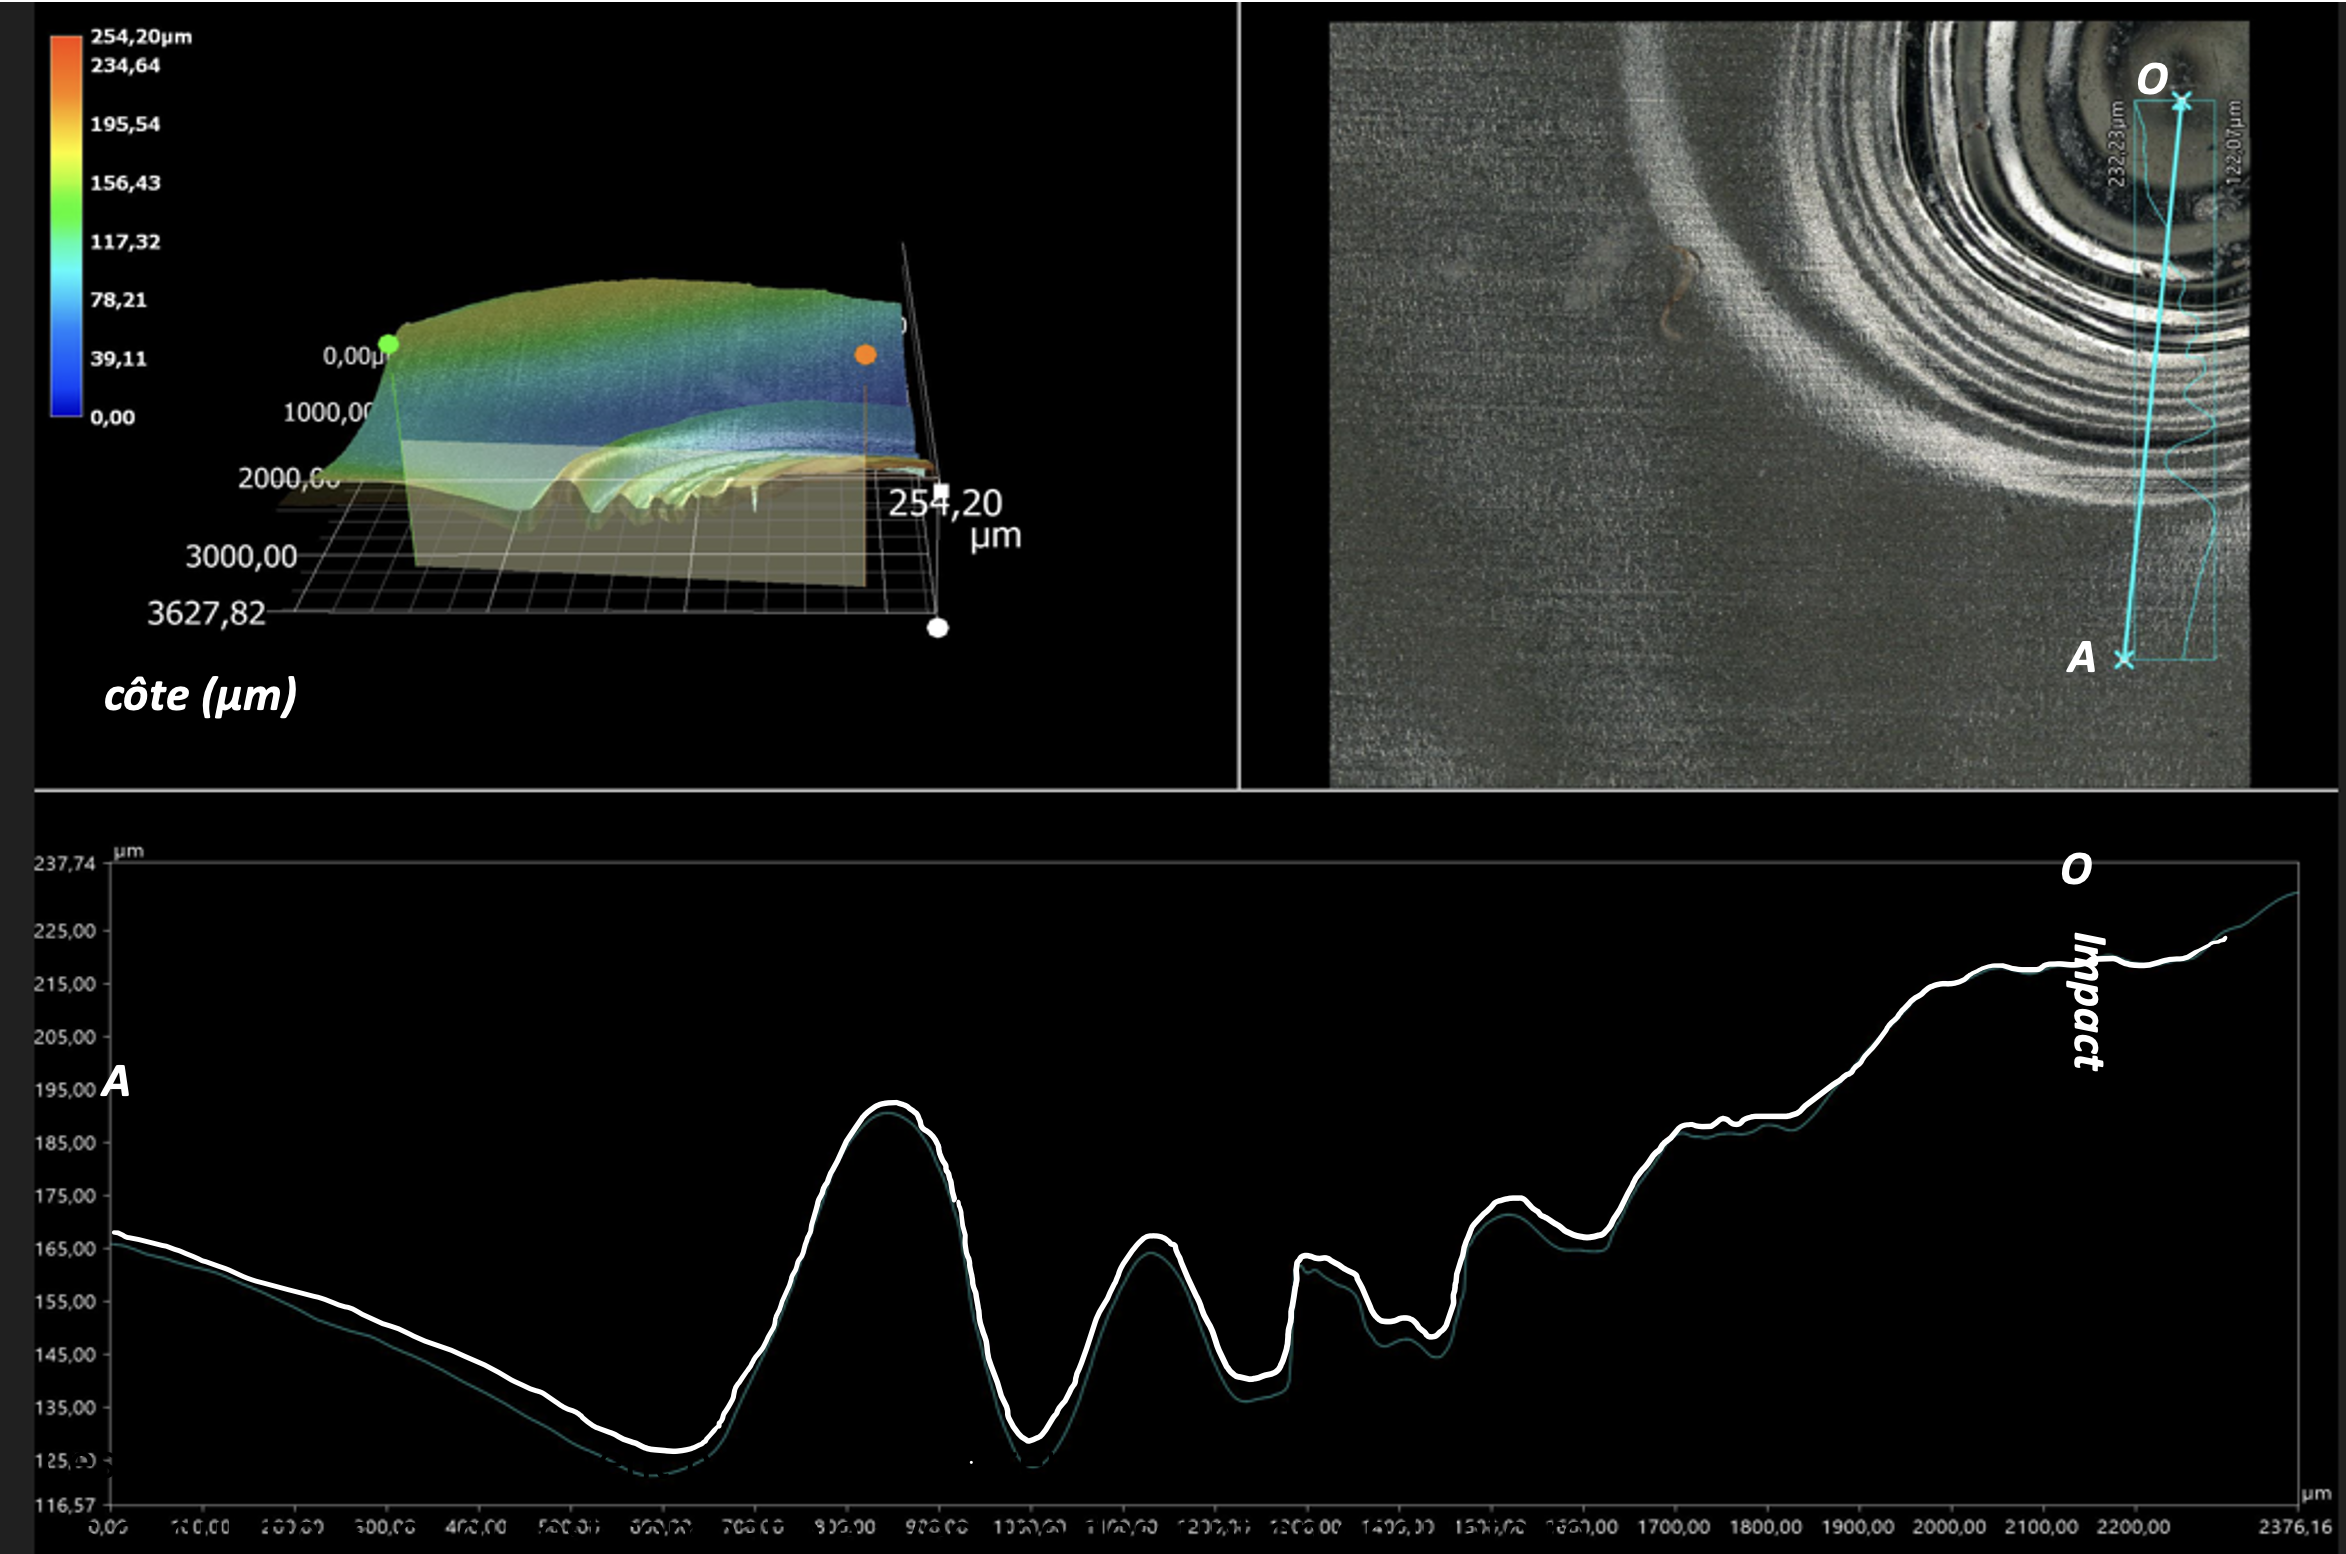This screenshot has width=2346, height=1554.
Task: Select the cyan cross marker at point O
Action: coord(2181,102)
